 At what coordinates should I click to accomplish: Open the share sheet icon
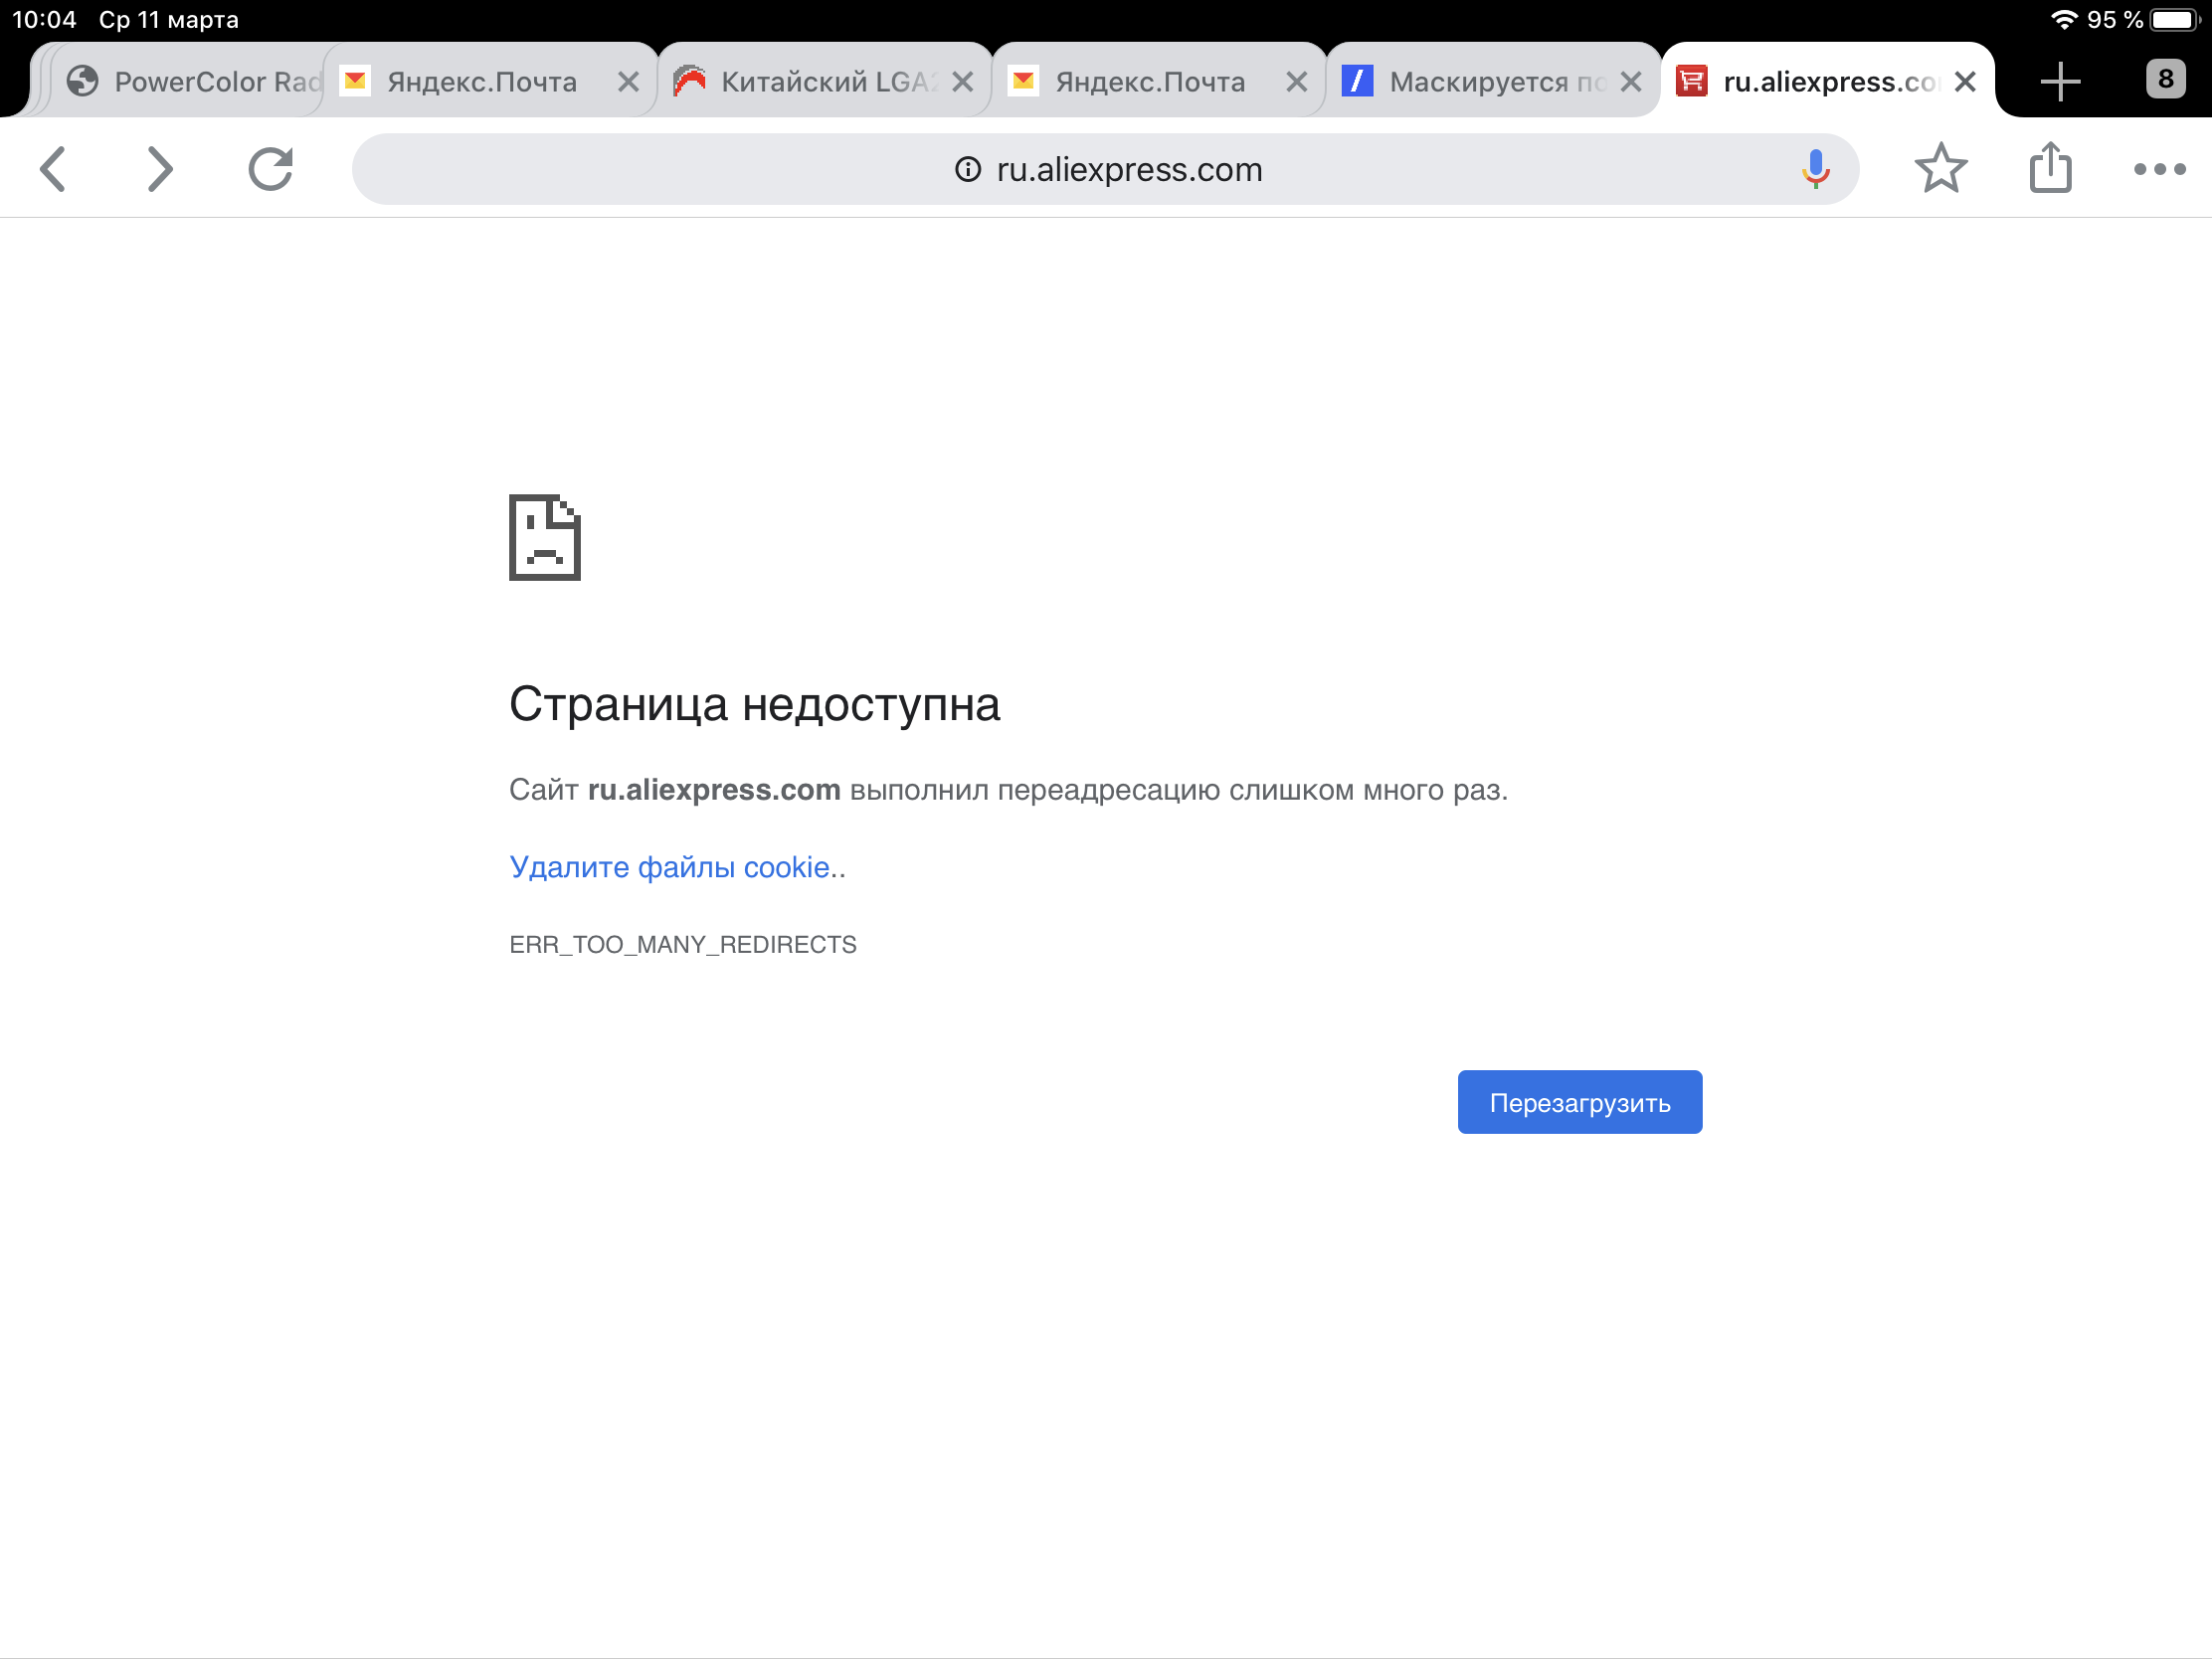(2050, 169)
